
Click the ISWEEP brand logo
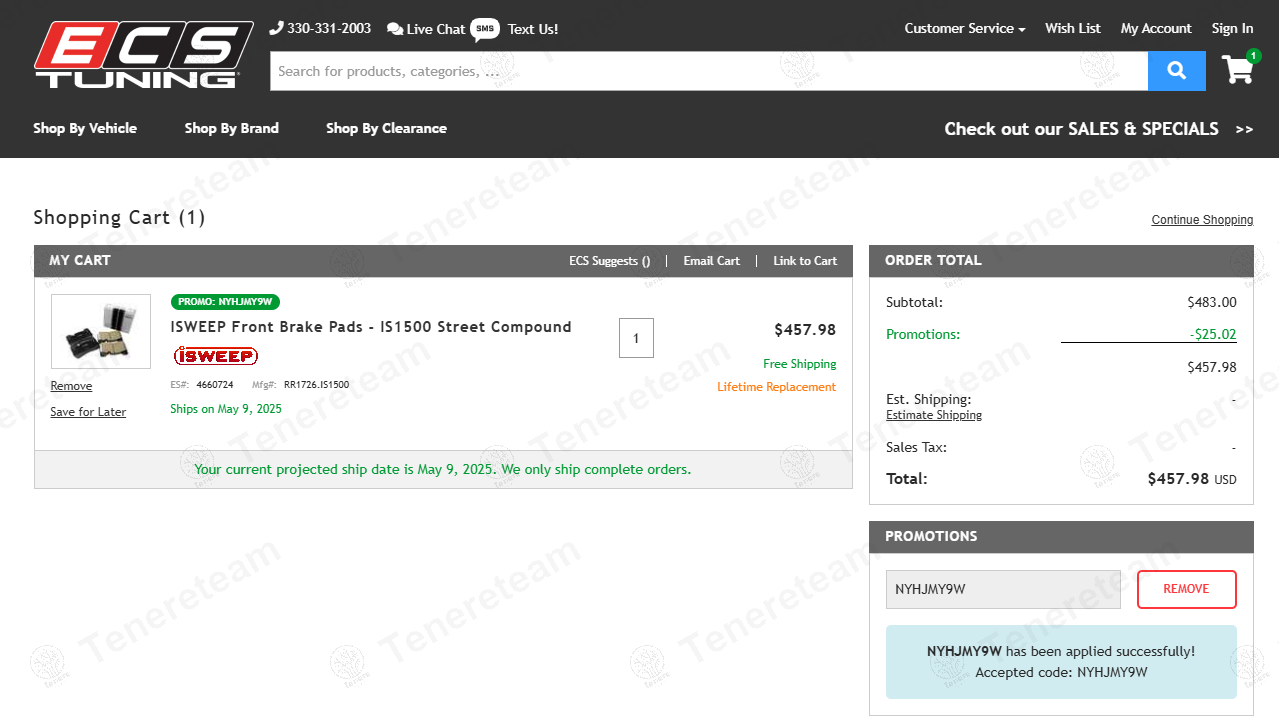coord(215,356)
